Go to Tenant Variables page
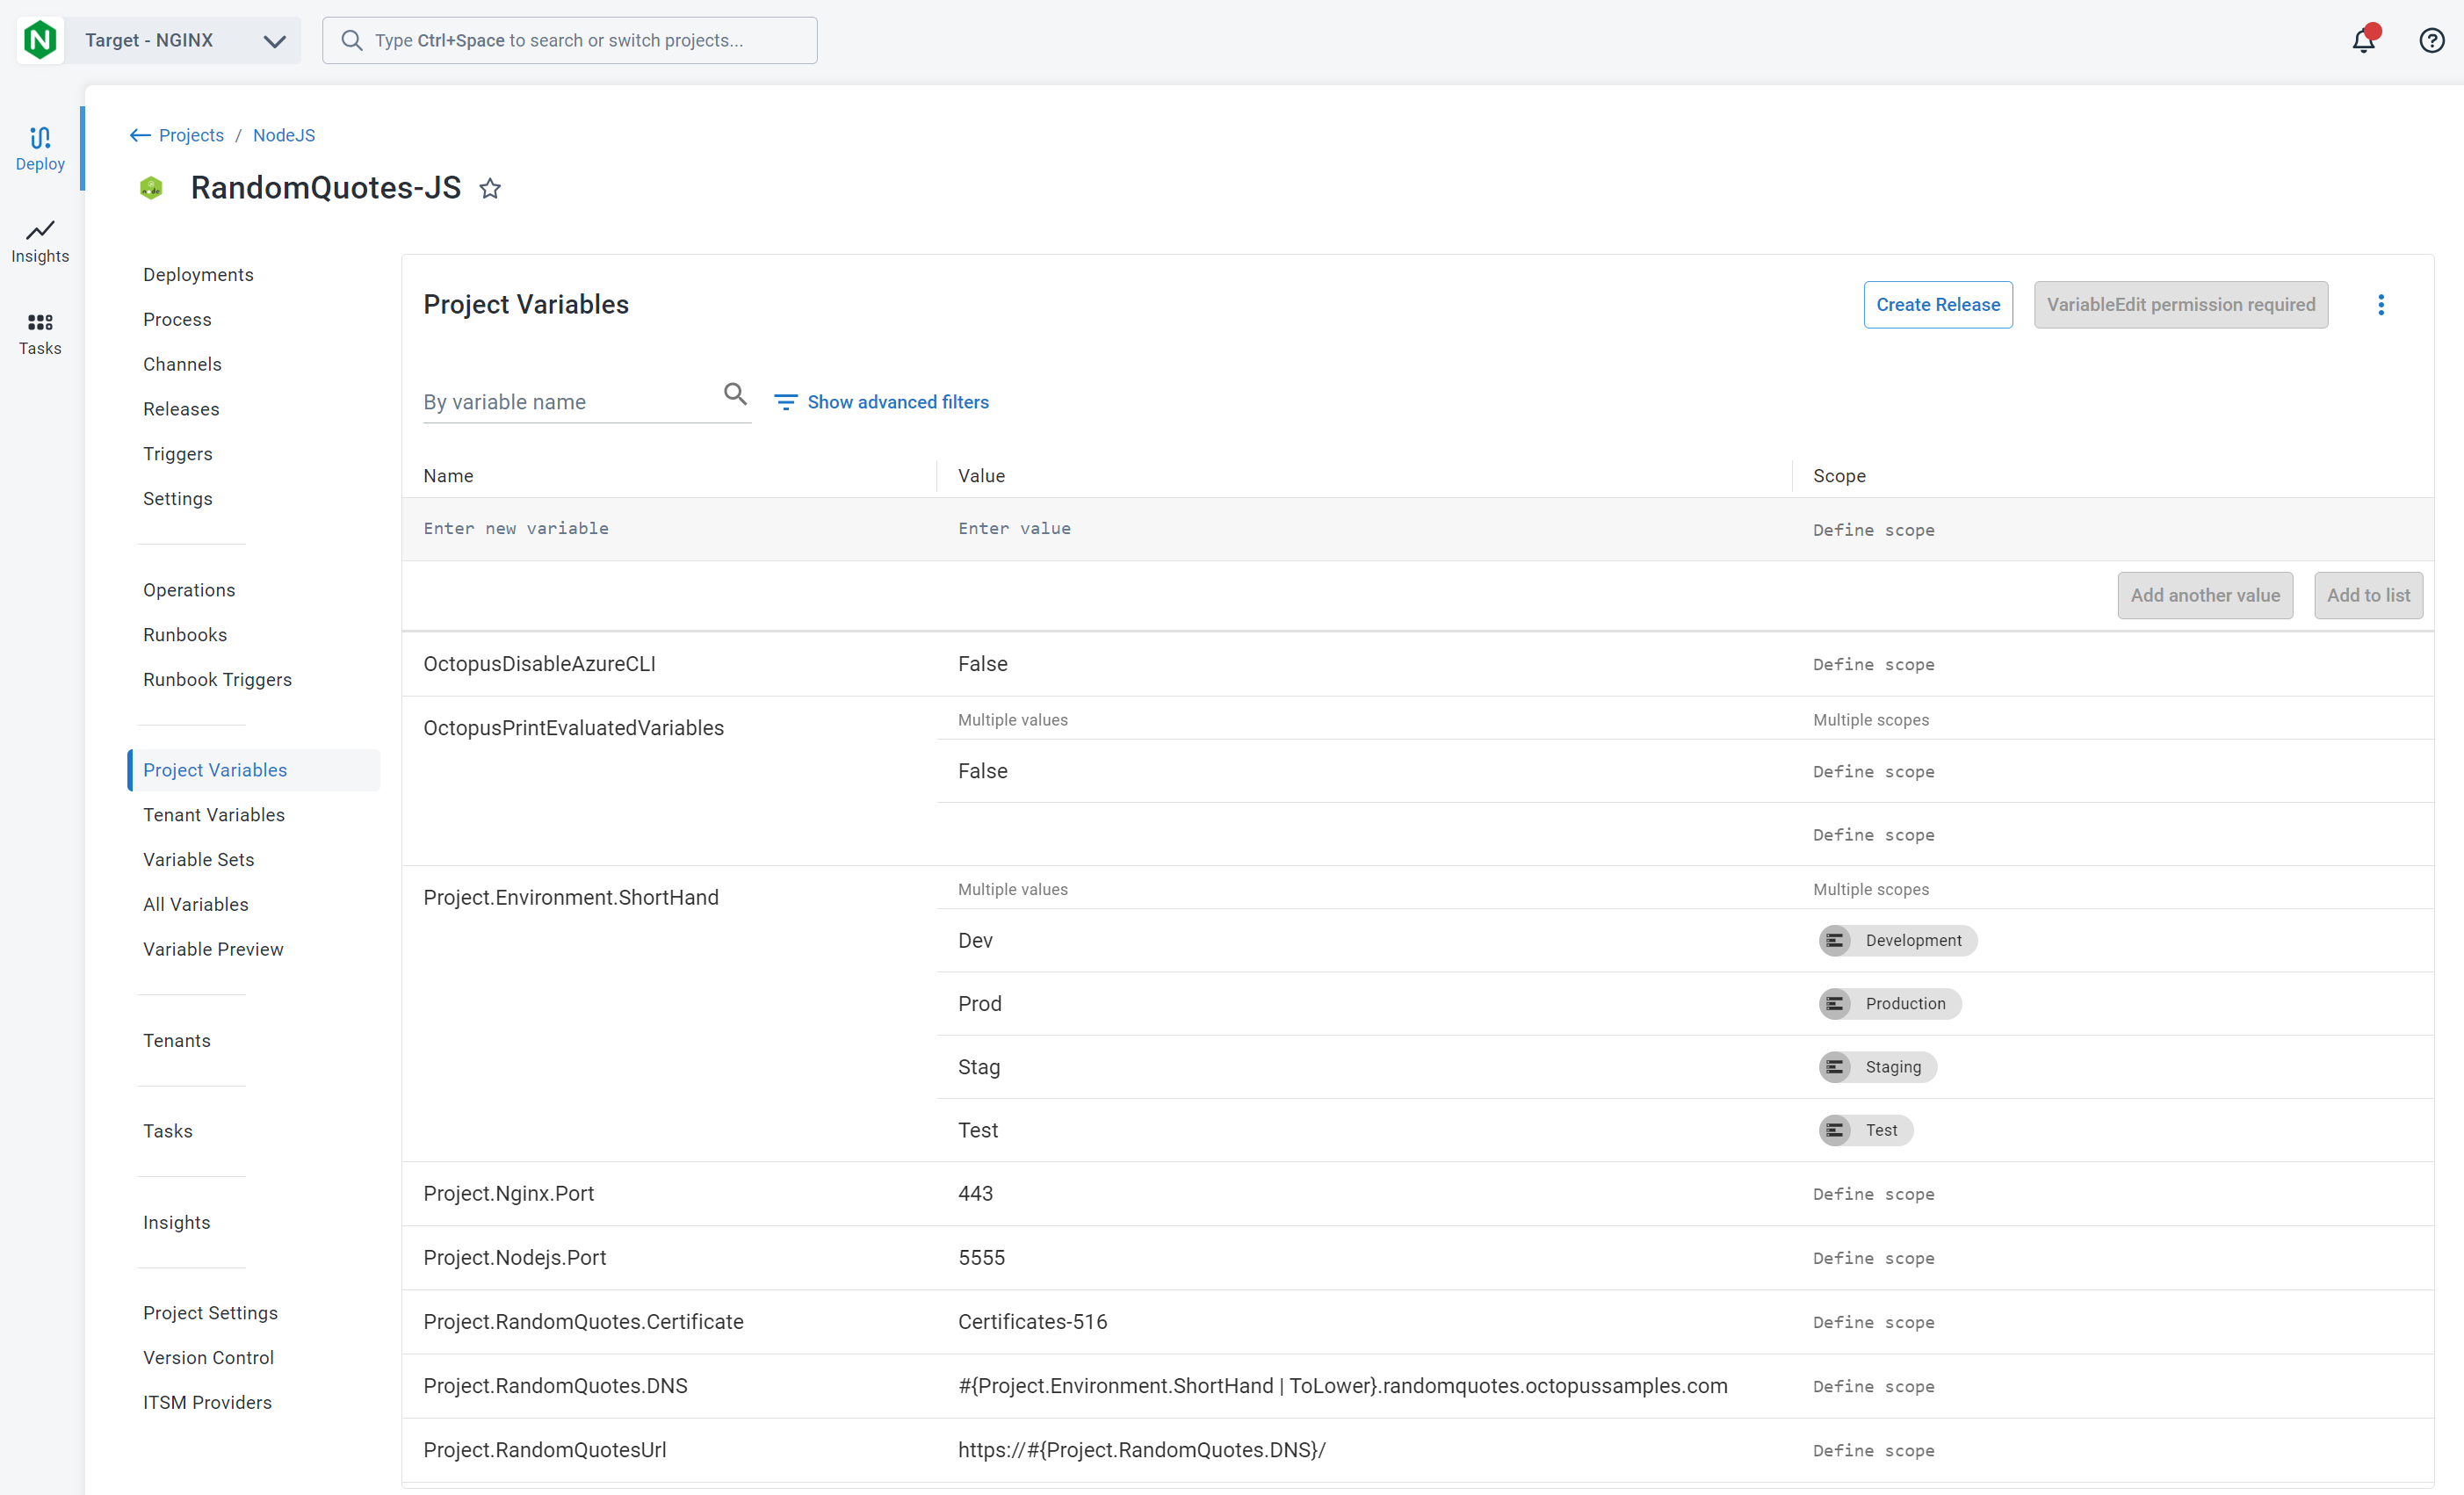 tap(213, 814)
